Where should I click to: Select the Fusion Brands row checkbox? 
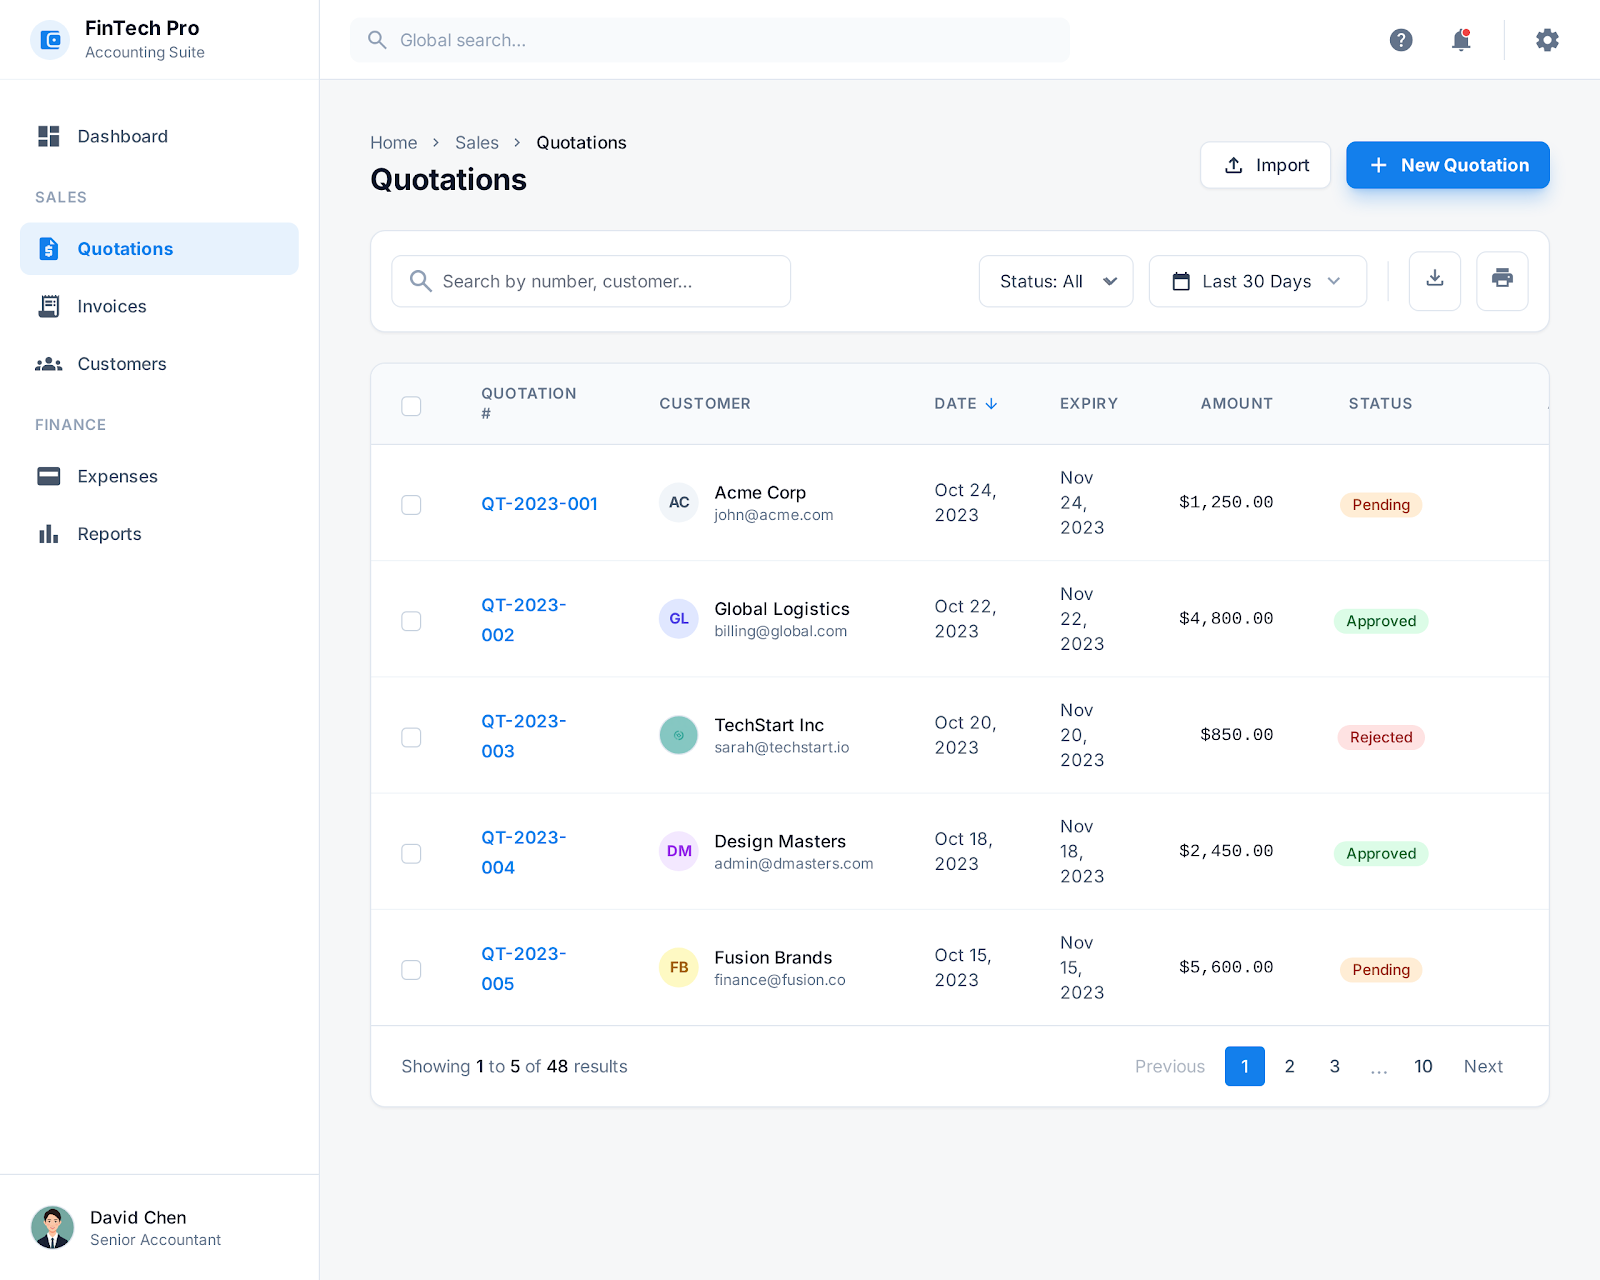[411, 970]
